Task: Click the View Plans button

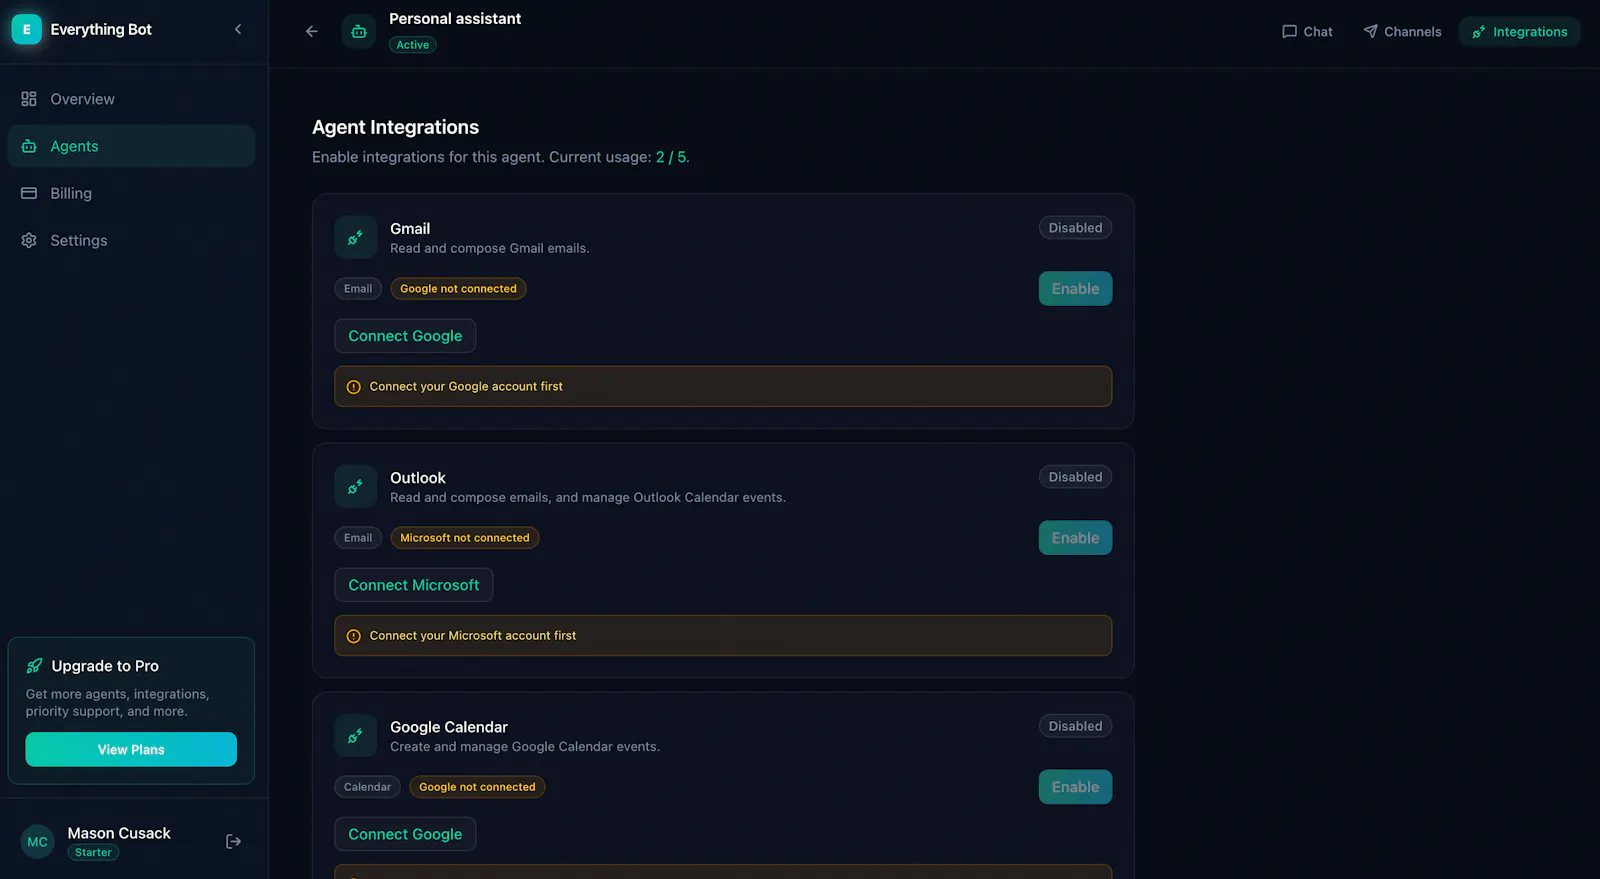Action: pos(131,749)
